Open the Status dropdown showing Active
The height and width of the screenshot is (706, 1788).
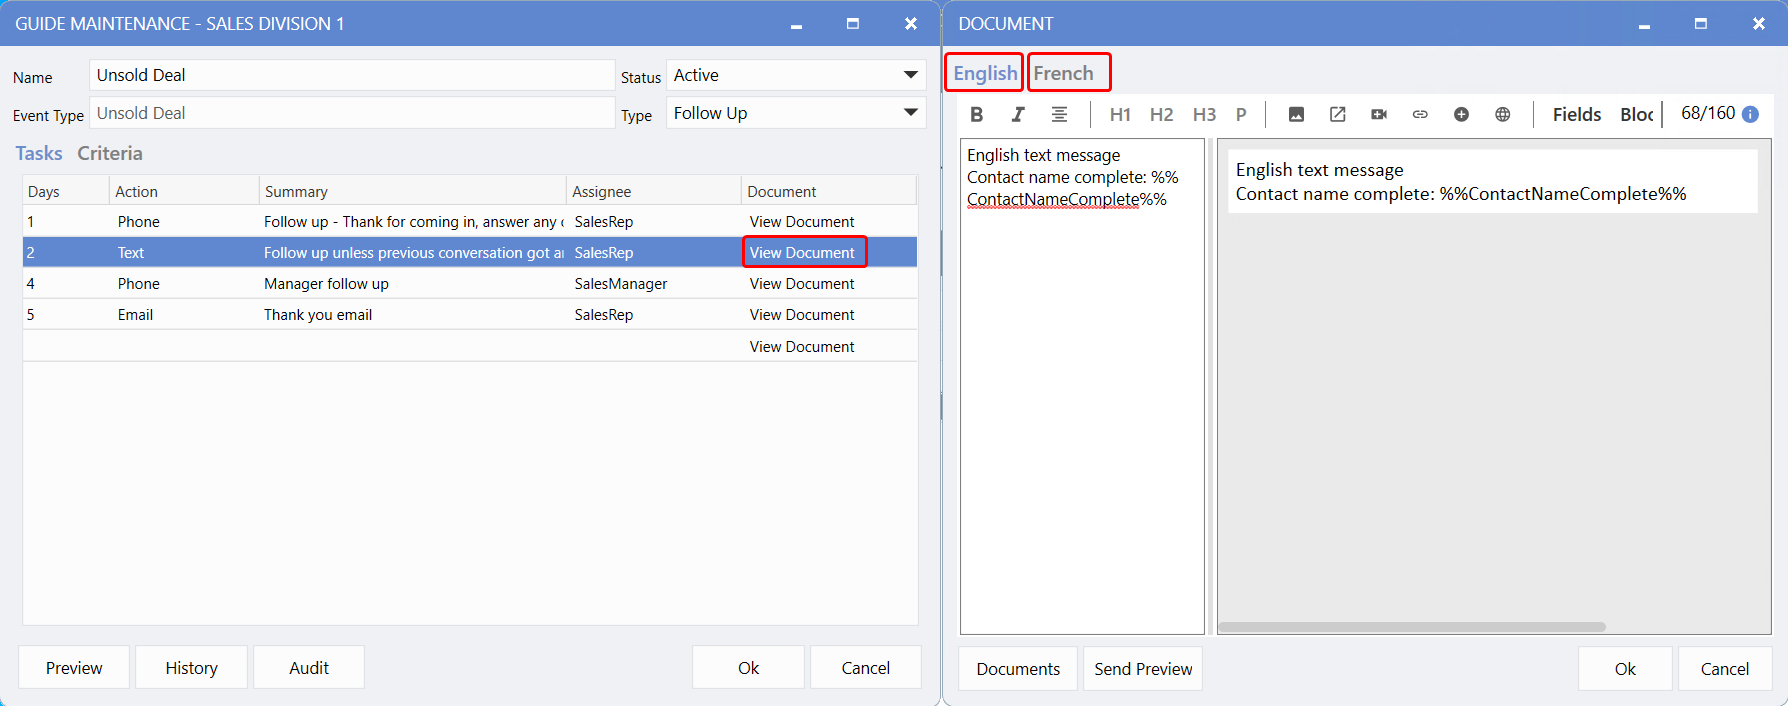pos(796,75)
